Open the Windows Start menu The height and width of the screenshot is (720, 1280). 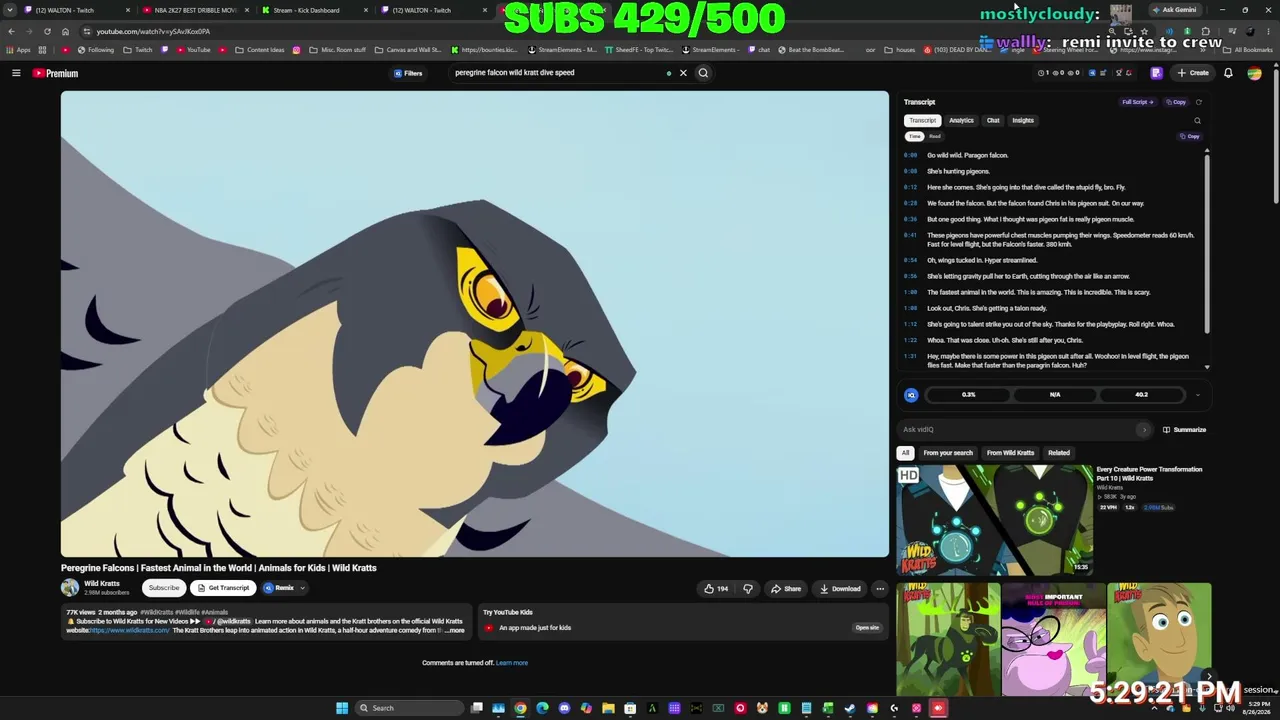point(342,708)
